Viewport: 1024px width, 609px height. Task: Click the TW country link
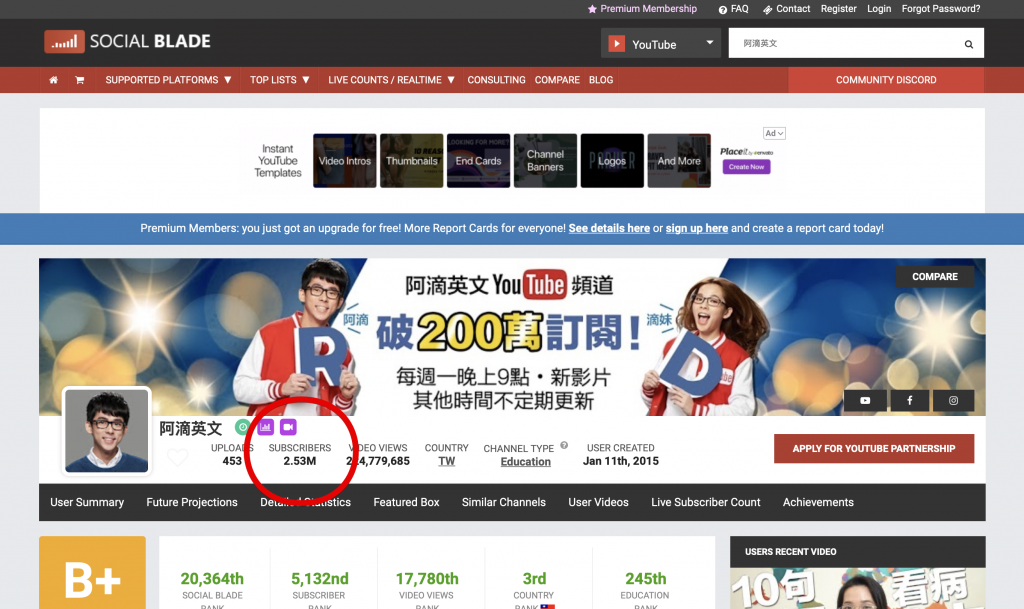click(x=447, y=461)
